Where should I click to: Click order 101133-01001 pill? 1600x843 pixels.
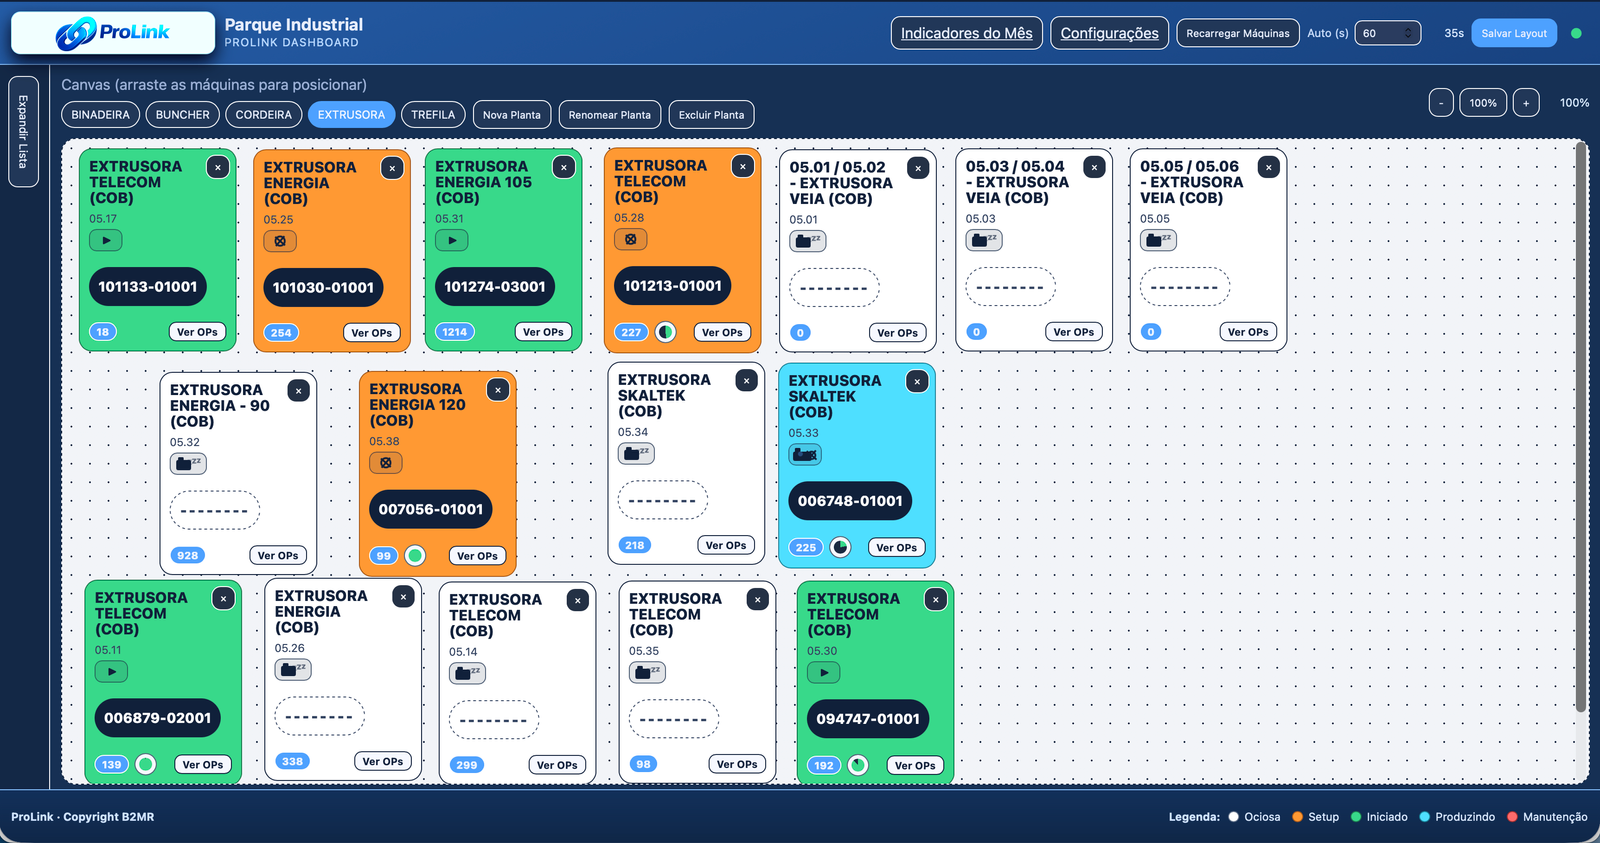148,287
